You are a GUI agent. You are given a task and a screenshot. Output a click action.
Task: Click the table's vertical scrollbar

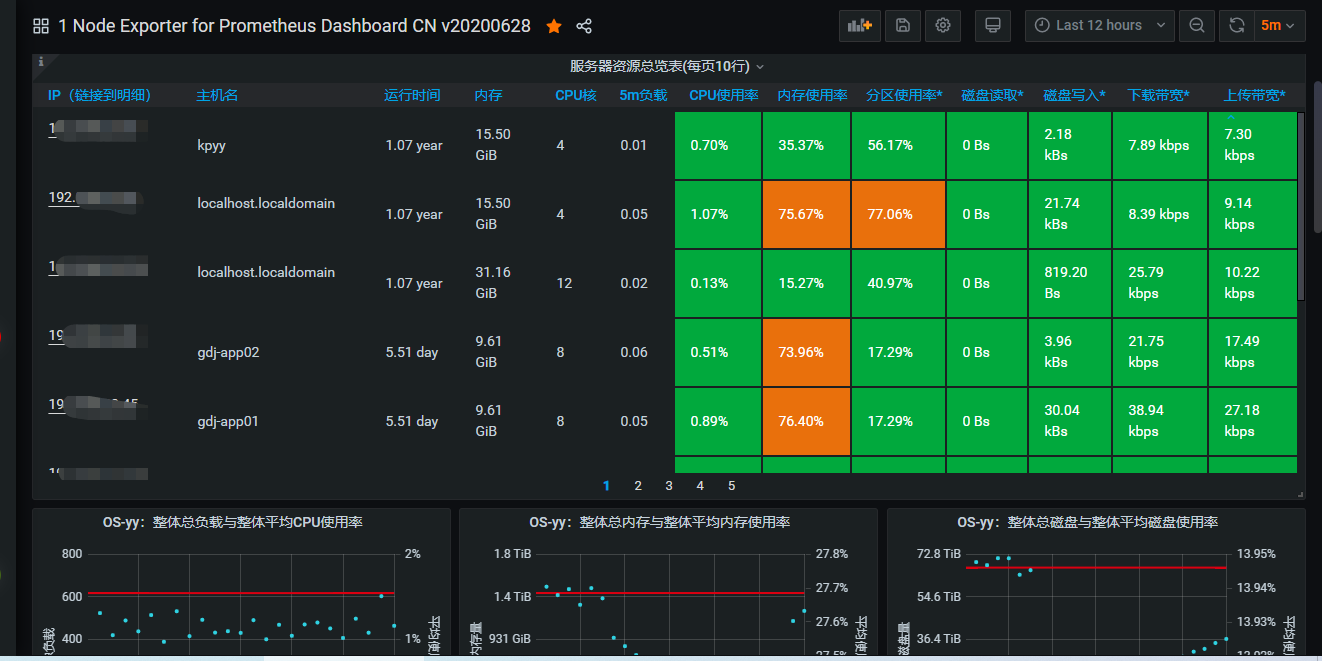click(1300, 205)
